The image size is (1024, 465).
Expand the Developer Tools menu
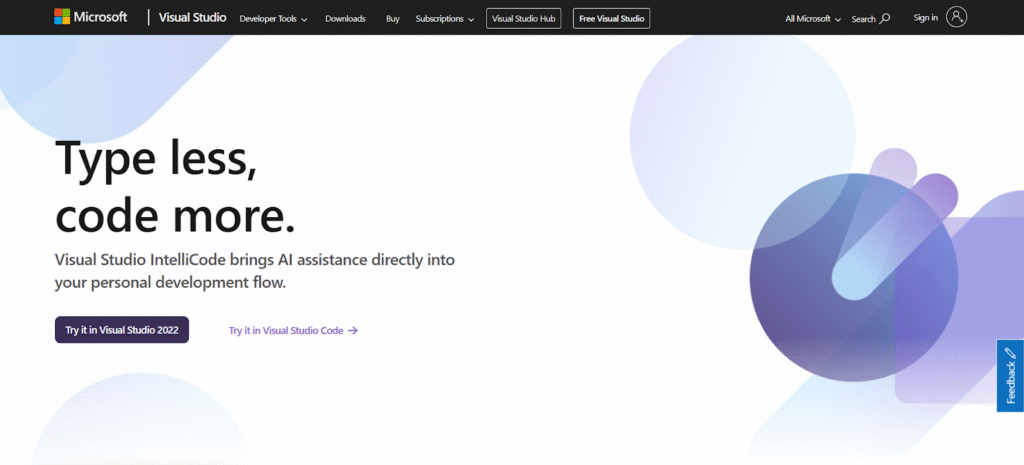click(273, 18)
